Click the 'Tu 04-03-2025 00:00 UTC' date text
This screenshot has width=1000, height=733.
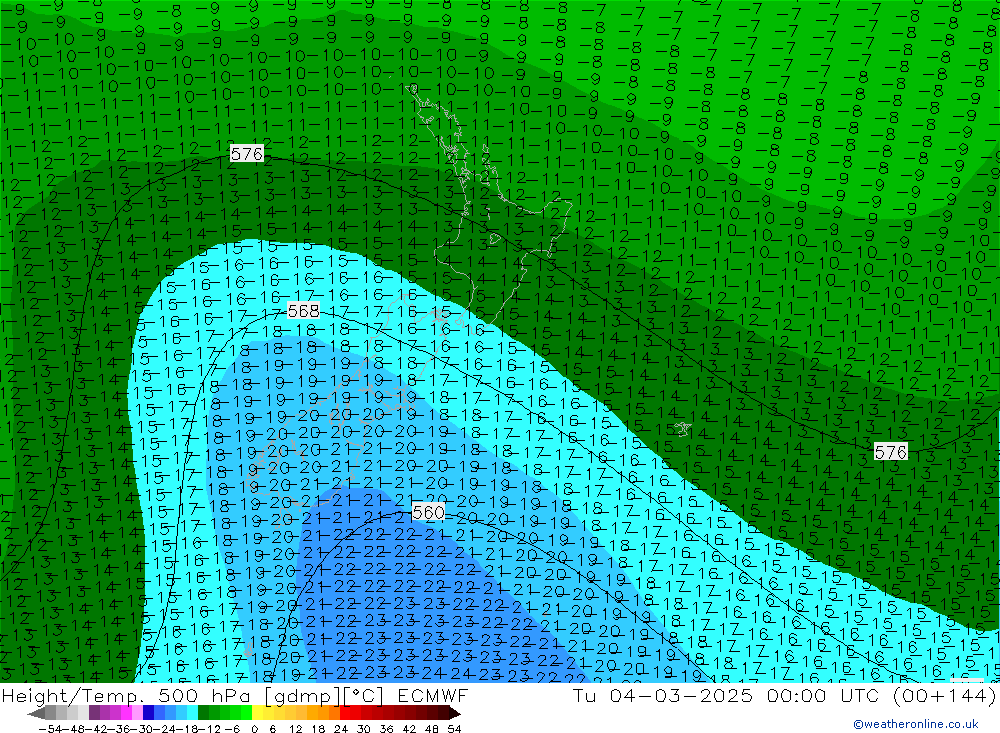726,695
